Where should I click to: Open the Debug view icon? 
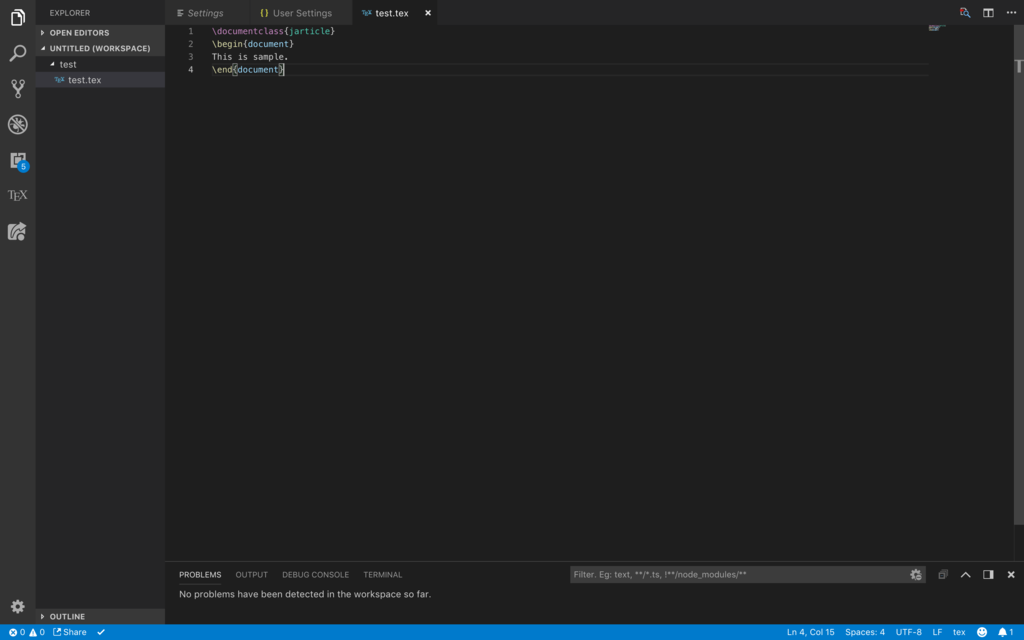click(18, 124)
